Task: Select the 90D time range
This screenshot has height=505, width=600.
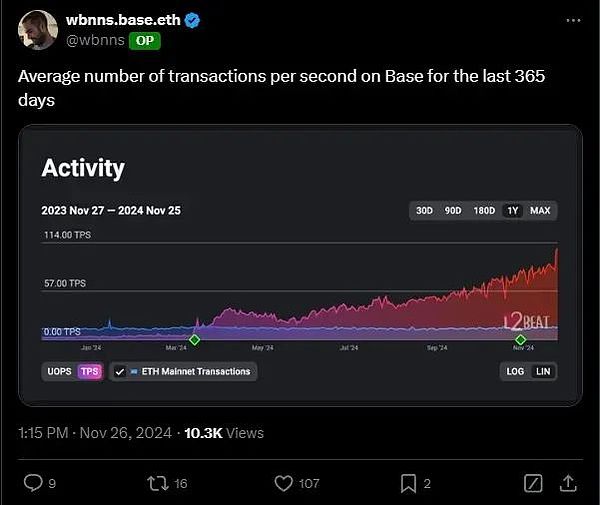Action: pyautogui.click(x=452, y=211)
